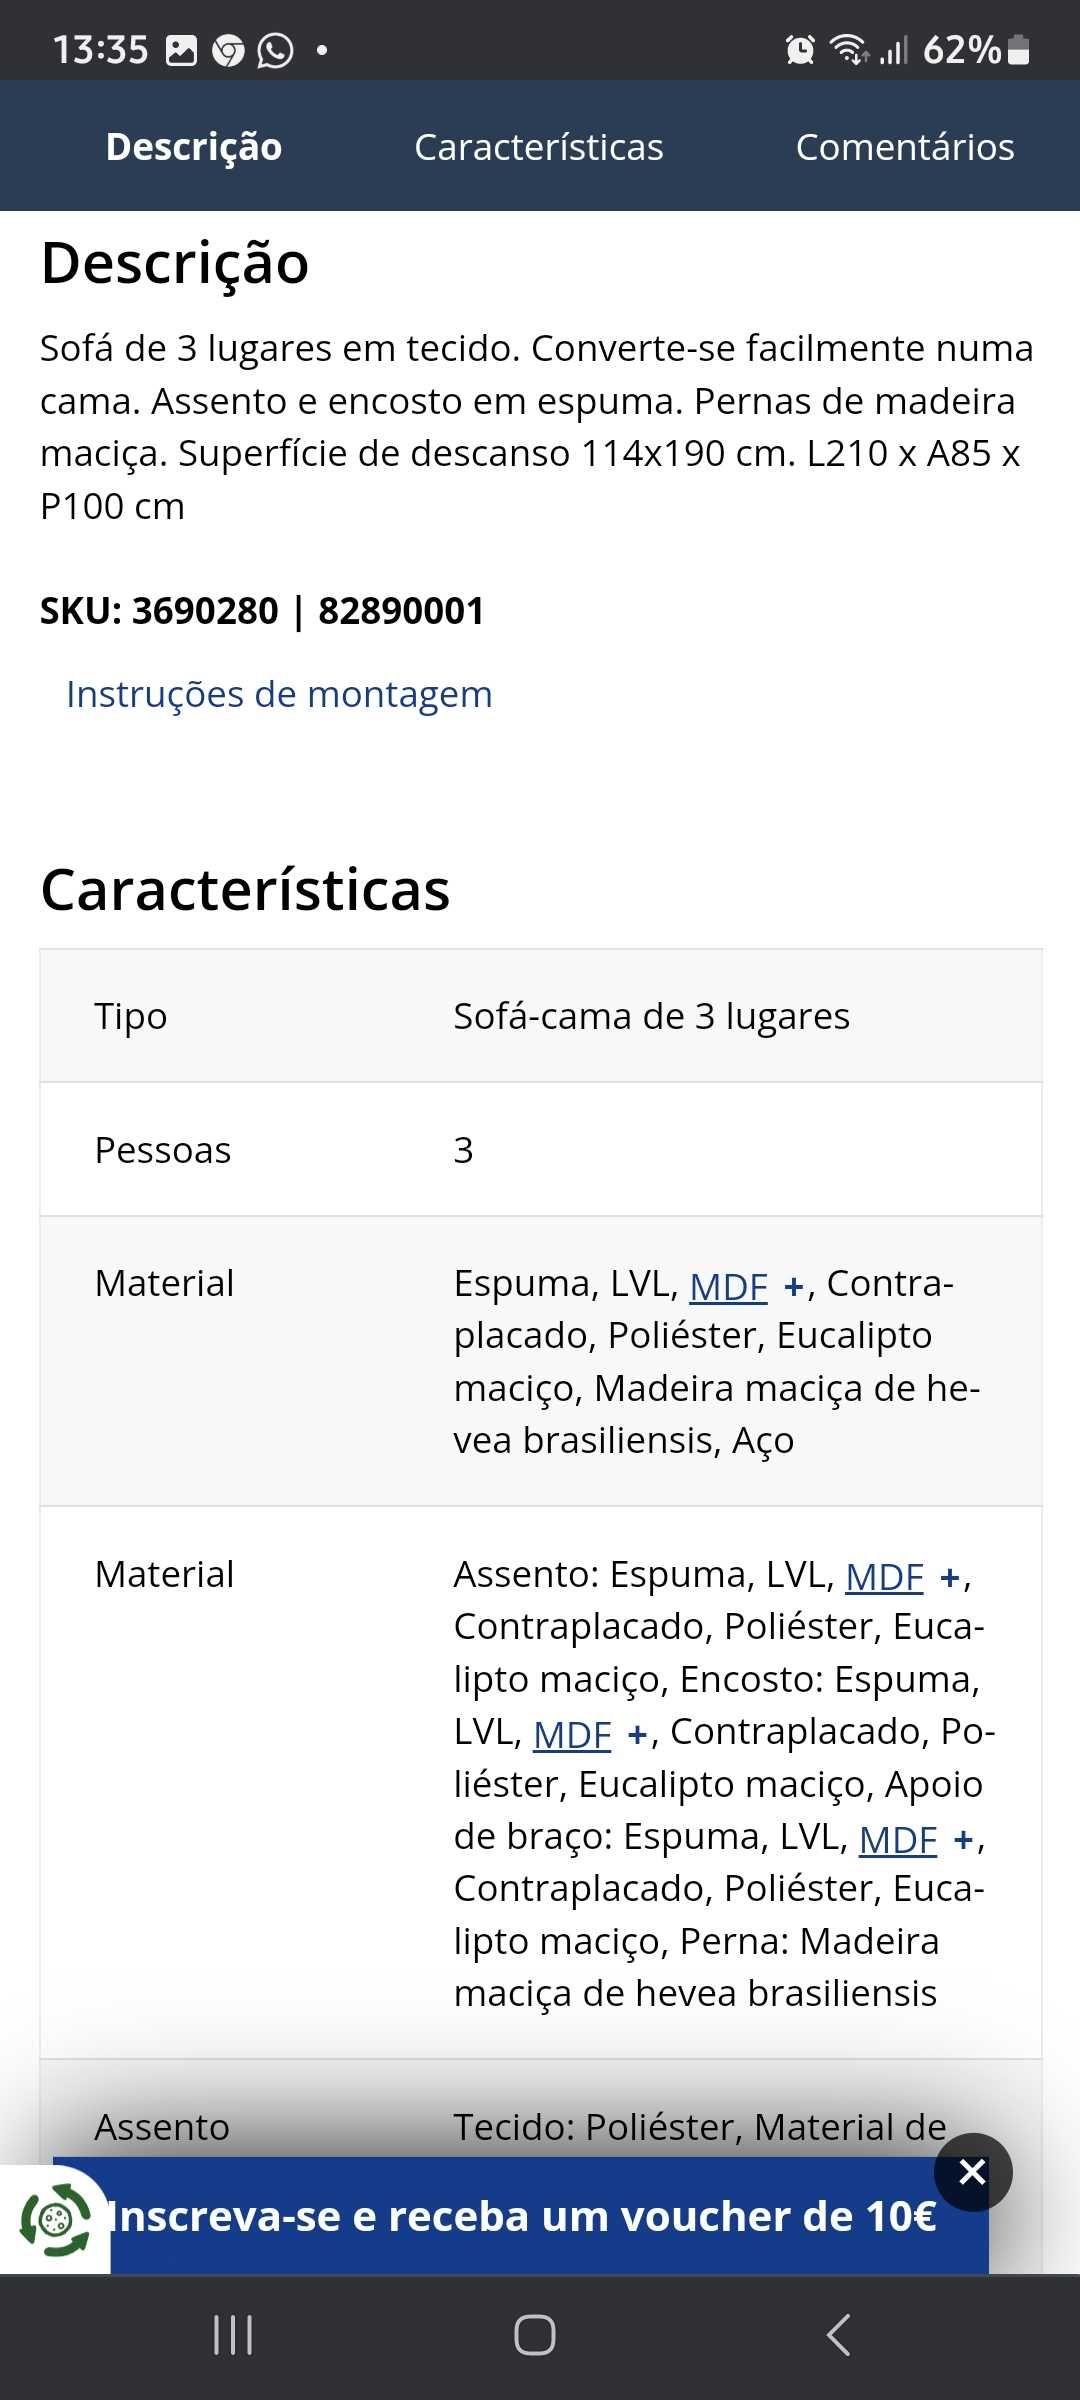Tap the Android back arrow
Viewport: 1080px width, 2400px height.
[x=838, y=2335]
